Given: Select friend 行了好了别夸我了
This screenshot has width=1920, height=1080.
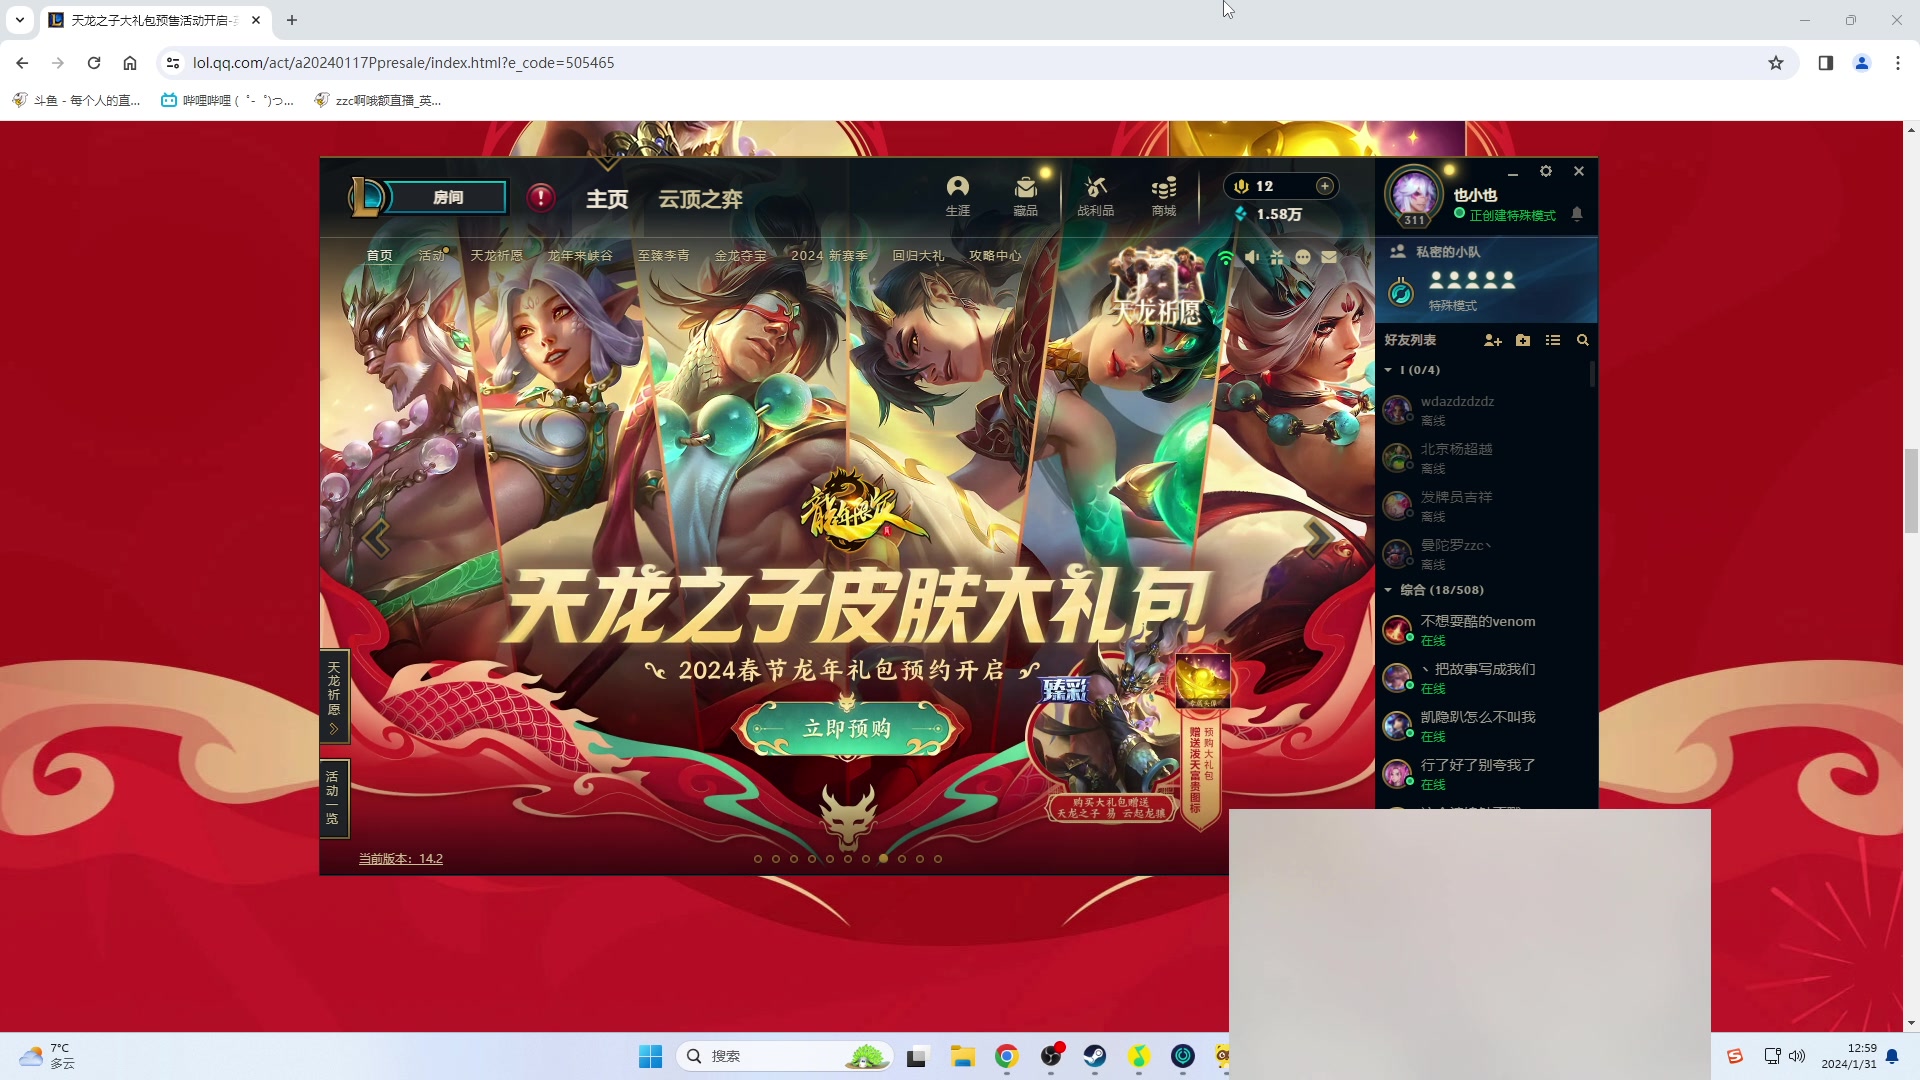Looking at the screenshot, I should tap(1485, 774).
